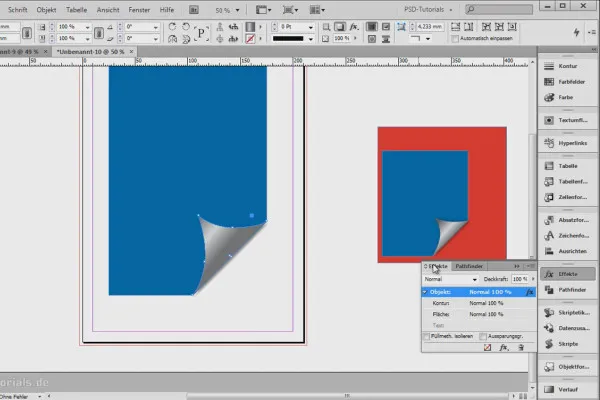Switch to the Pathfinder tab

[469, 266]
